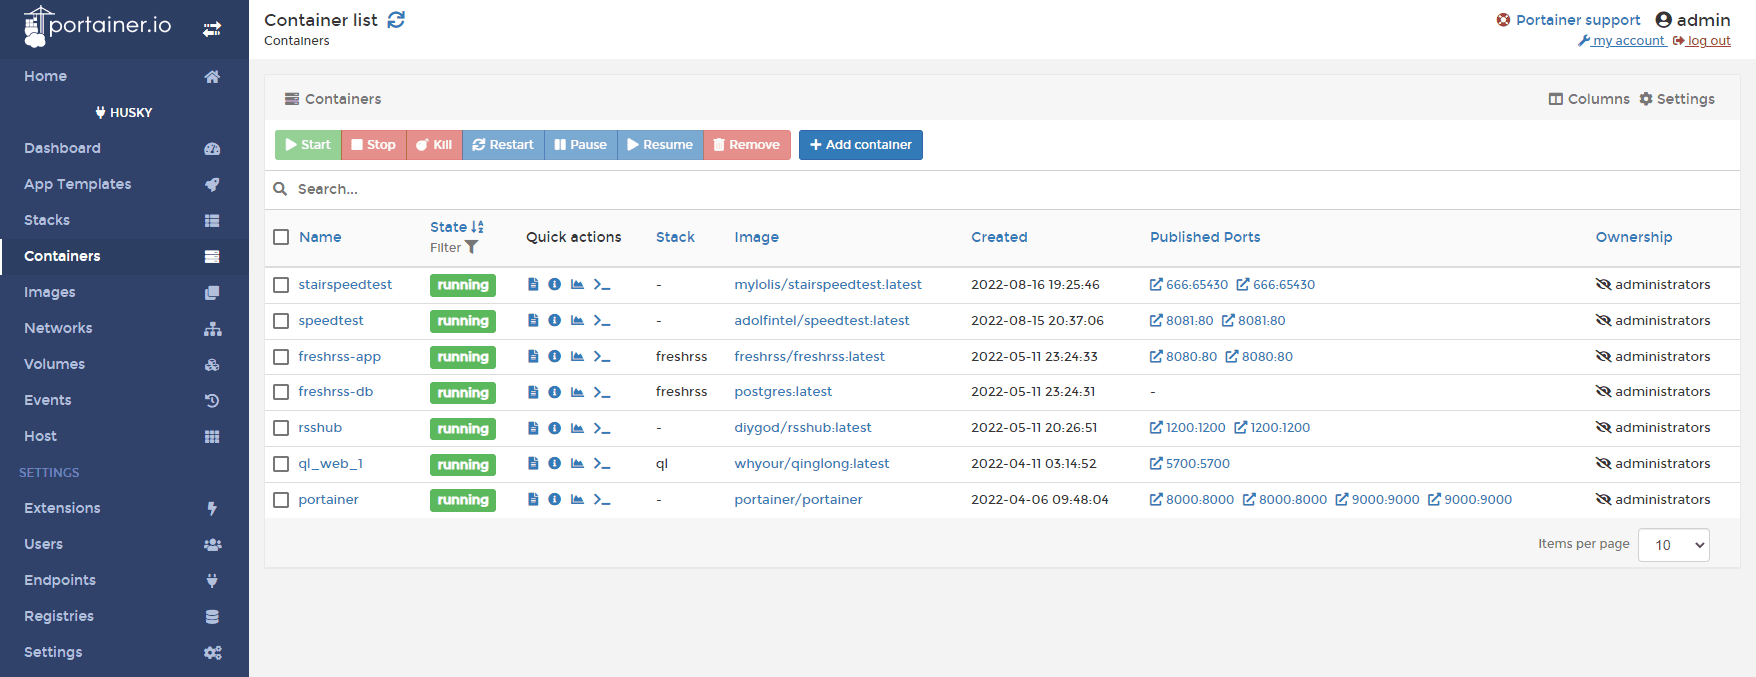Open console icon for ql_web_1
The image size is (1756, 677).
(x=602, y=464)
